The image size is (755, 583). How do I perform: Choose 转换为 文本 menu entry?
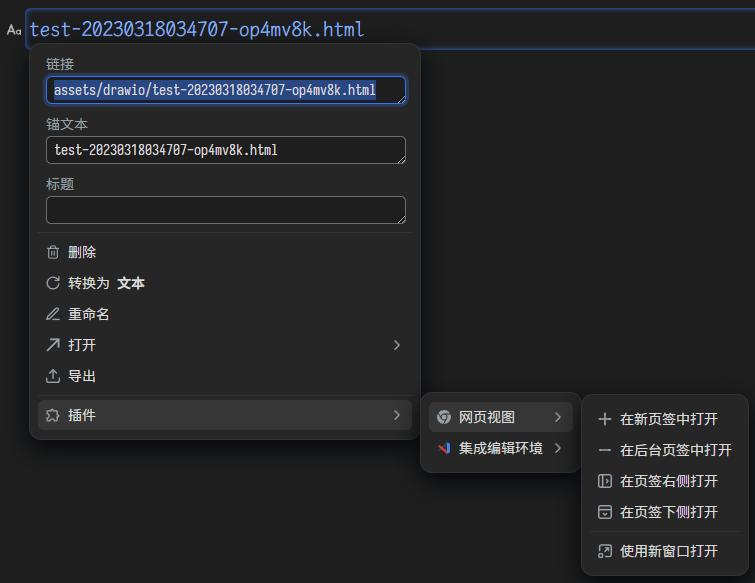pos(225,283)
